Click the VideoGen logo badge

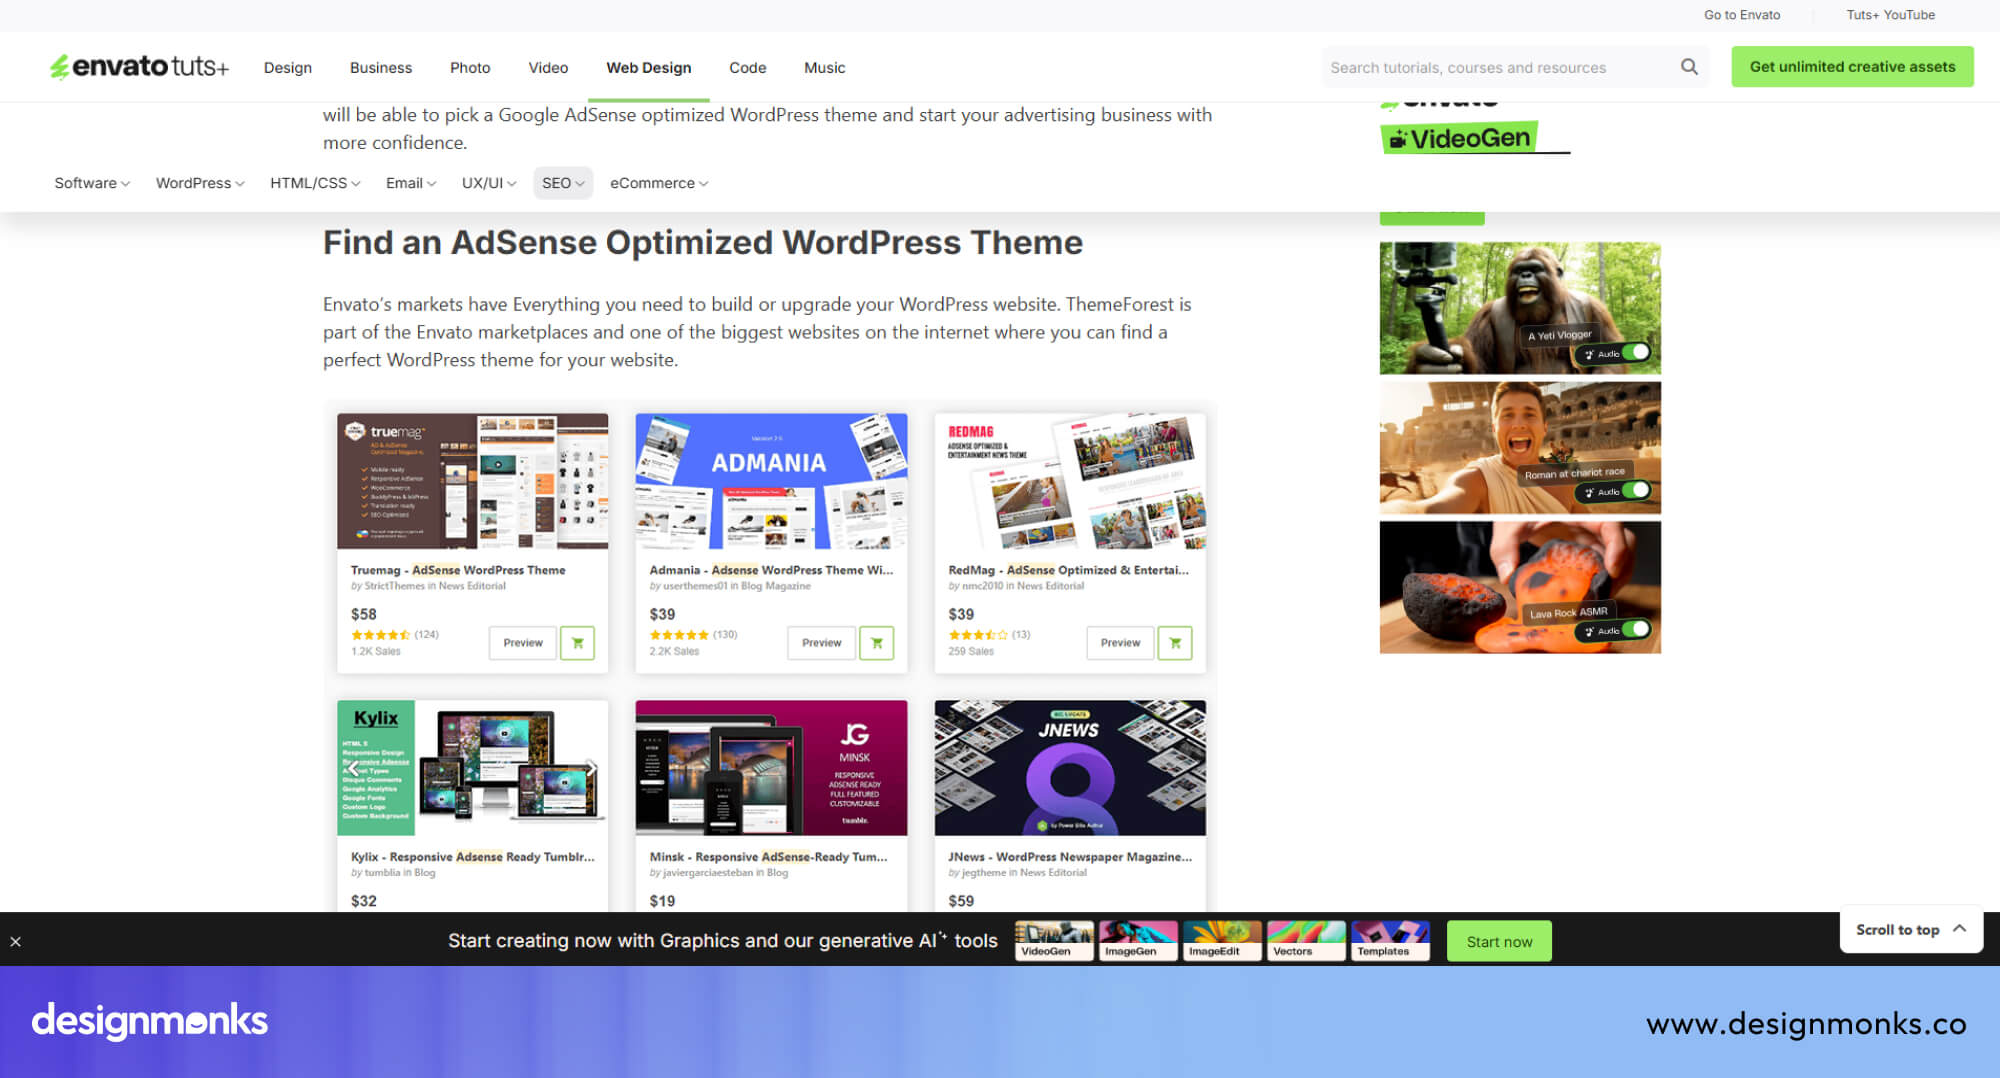(1459, 138)
